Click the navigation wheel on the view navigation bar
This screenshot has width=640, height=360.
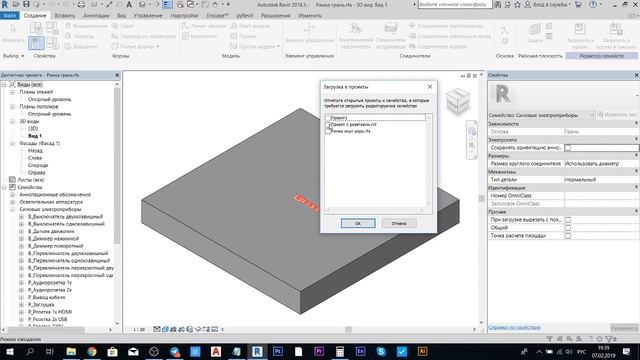pyautogui.click(x=472, y=131)
